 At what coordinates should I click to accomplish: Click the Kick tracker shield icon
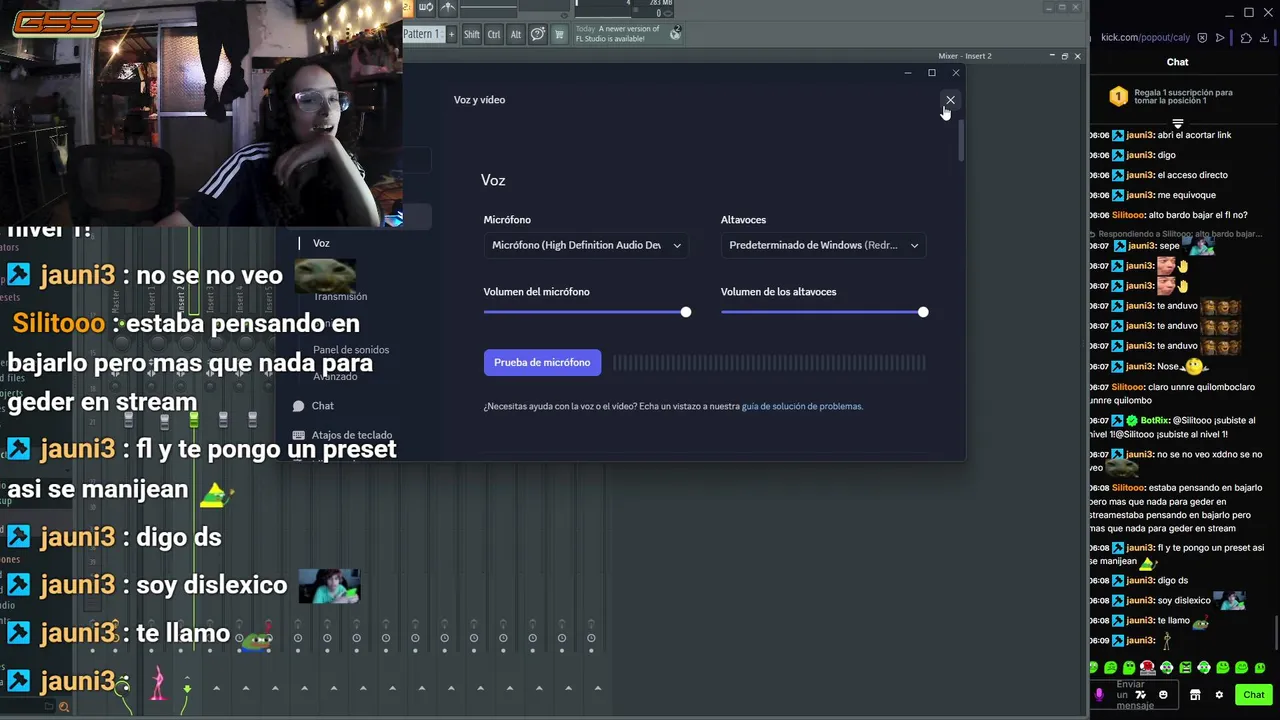[1203, 38]
